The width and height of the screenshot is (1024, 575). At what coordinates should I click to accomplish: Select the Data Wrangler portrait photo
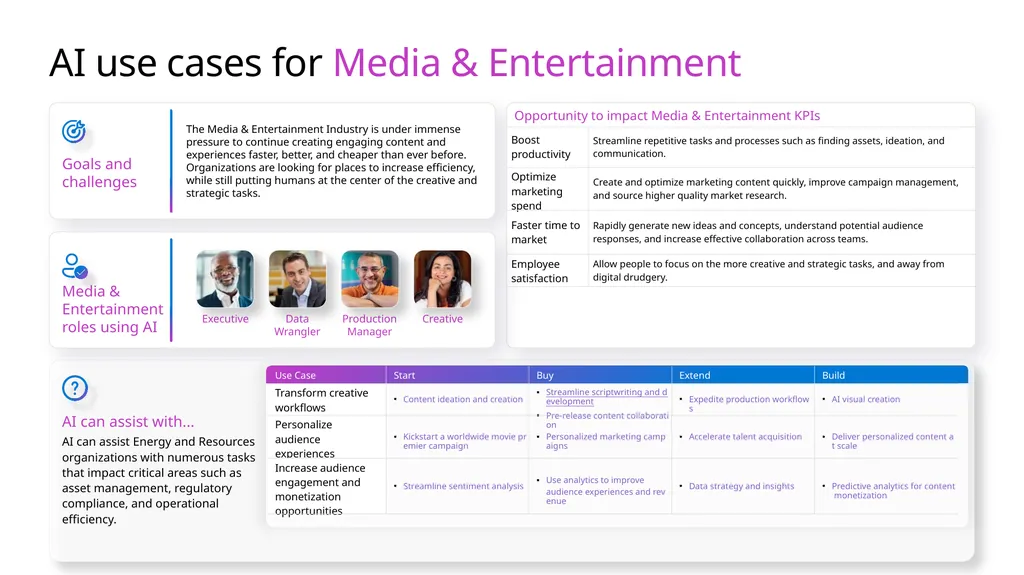(x=297, y=279)
